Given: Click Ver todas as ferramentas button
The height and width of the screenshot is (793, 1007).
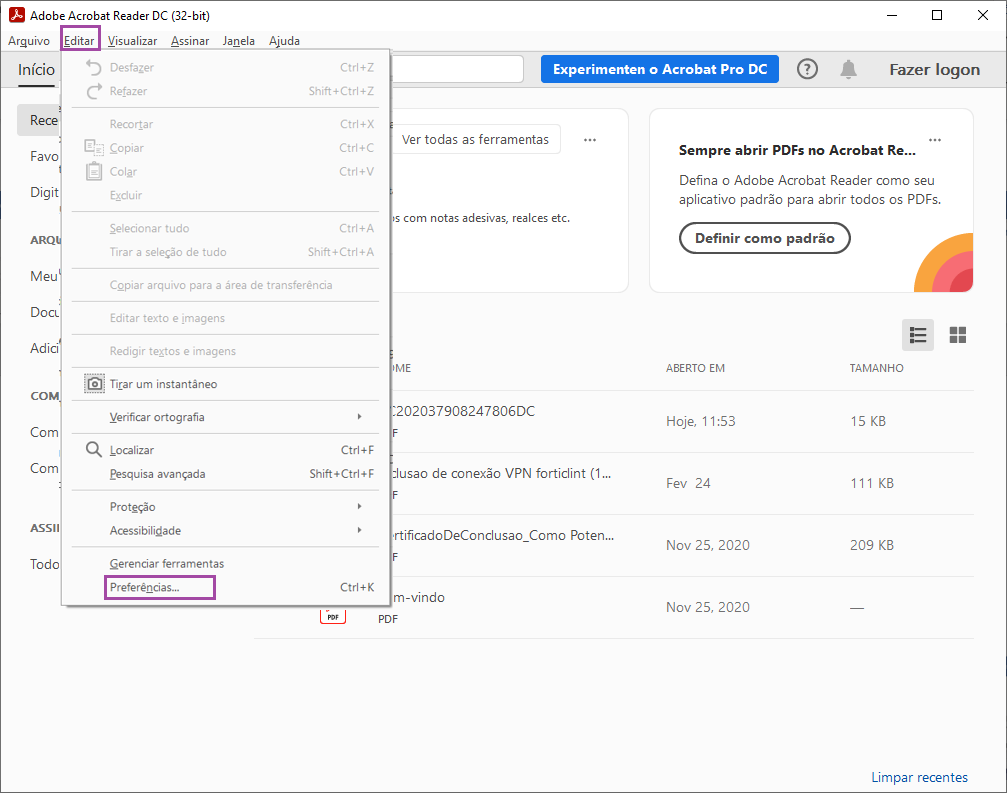Looking at the screenshot, I should pyautogui.click(x=475, y=139).
